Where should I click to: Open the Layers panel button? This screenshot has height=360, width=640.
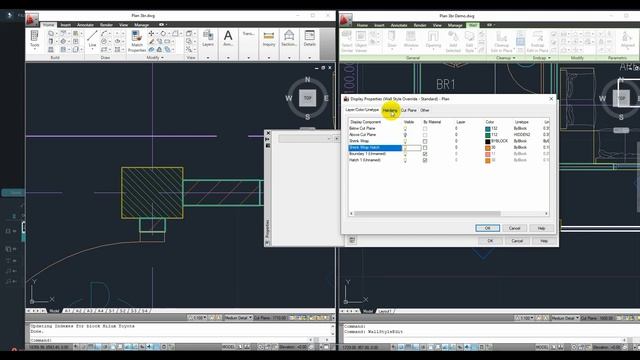click(x=208, y=38)
